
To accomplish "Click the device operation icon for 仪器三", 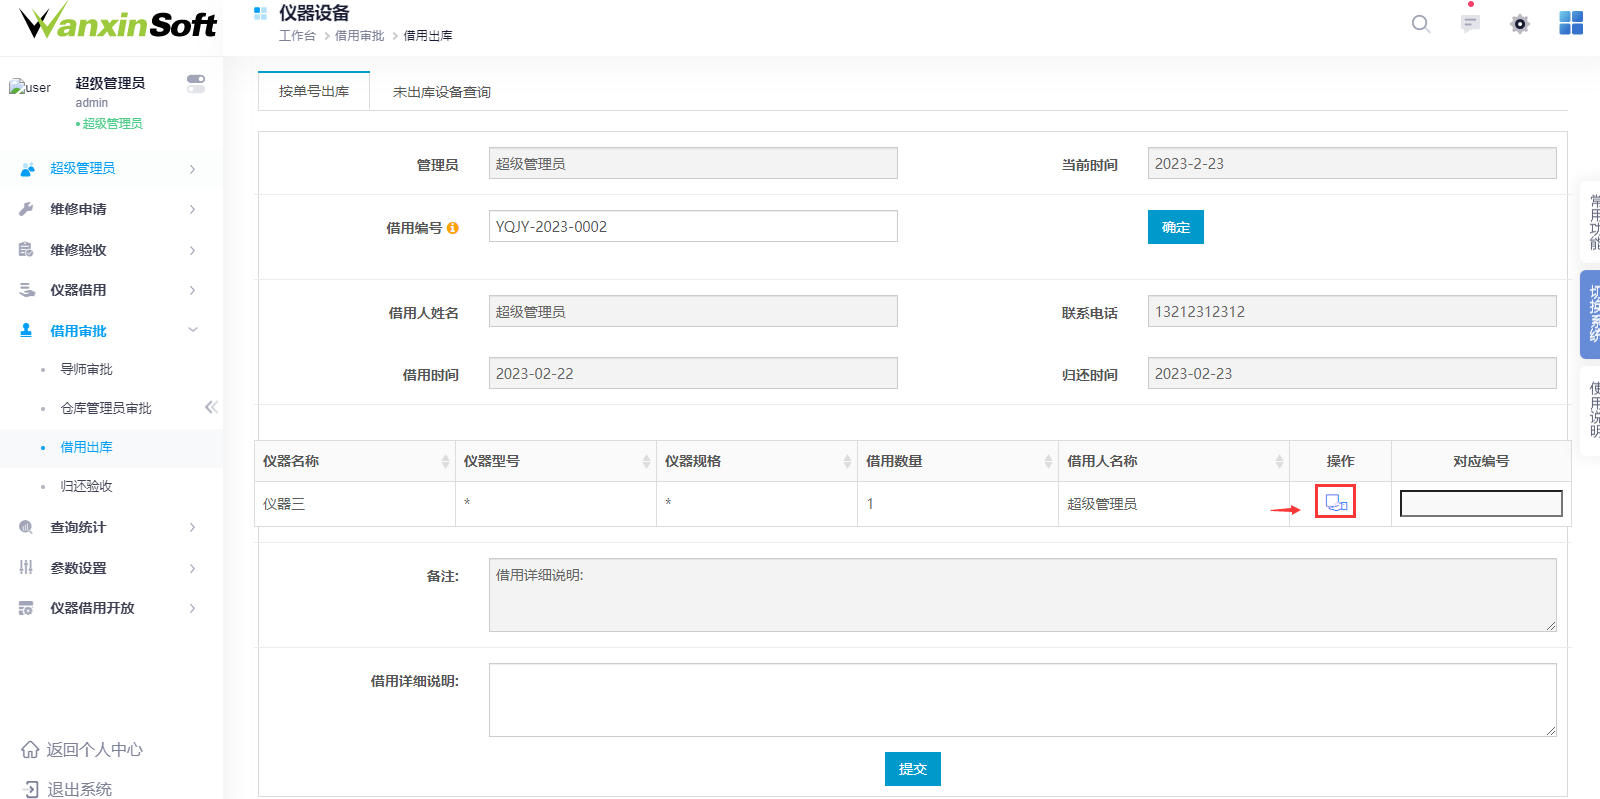I will [1336, 502].
